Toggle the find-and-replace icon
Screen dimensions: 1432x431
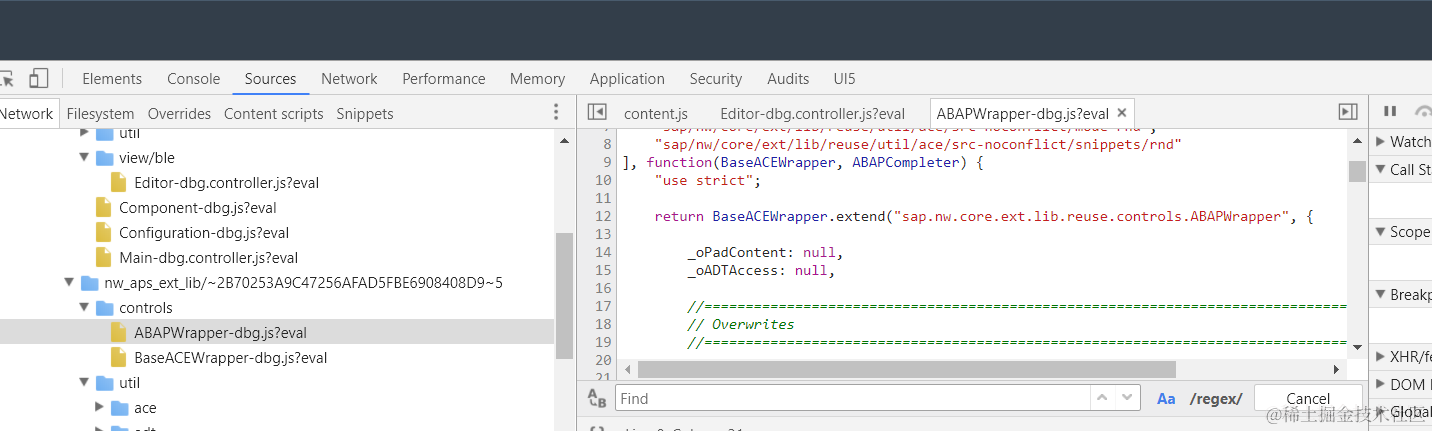click(x=597, y=398)
